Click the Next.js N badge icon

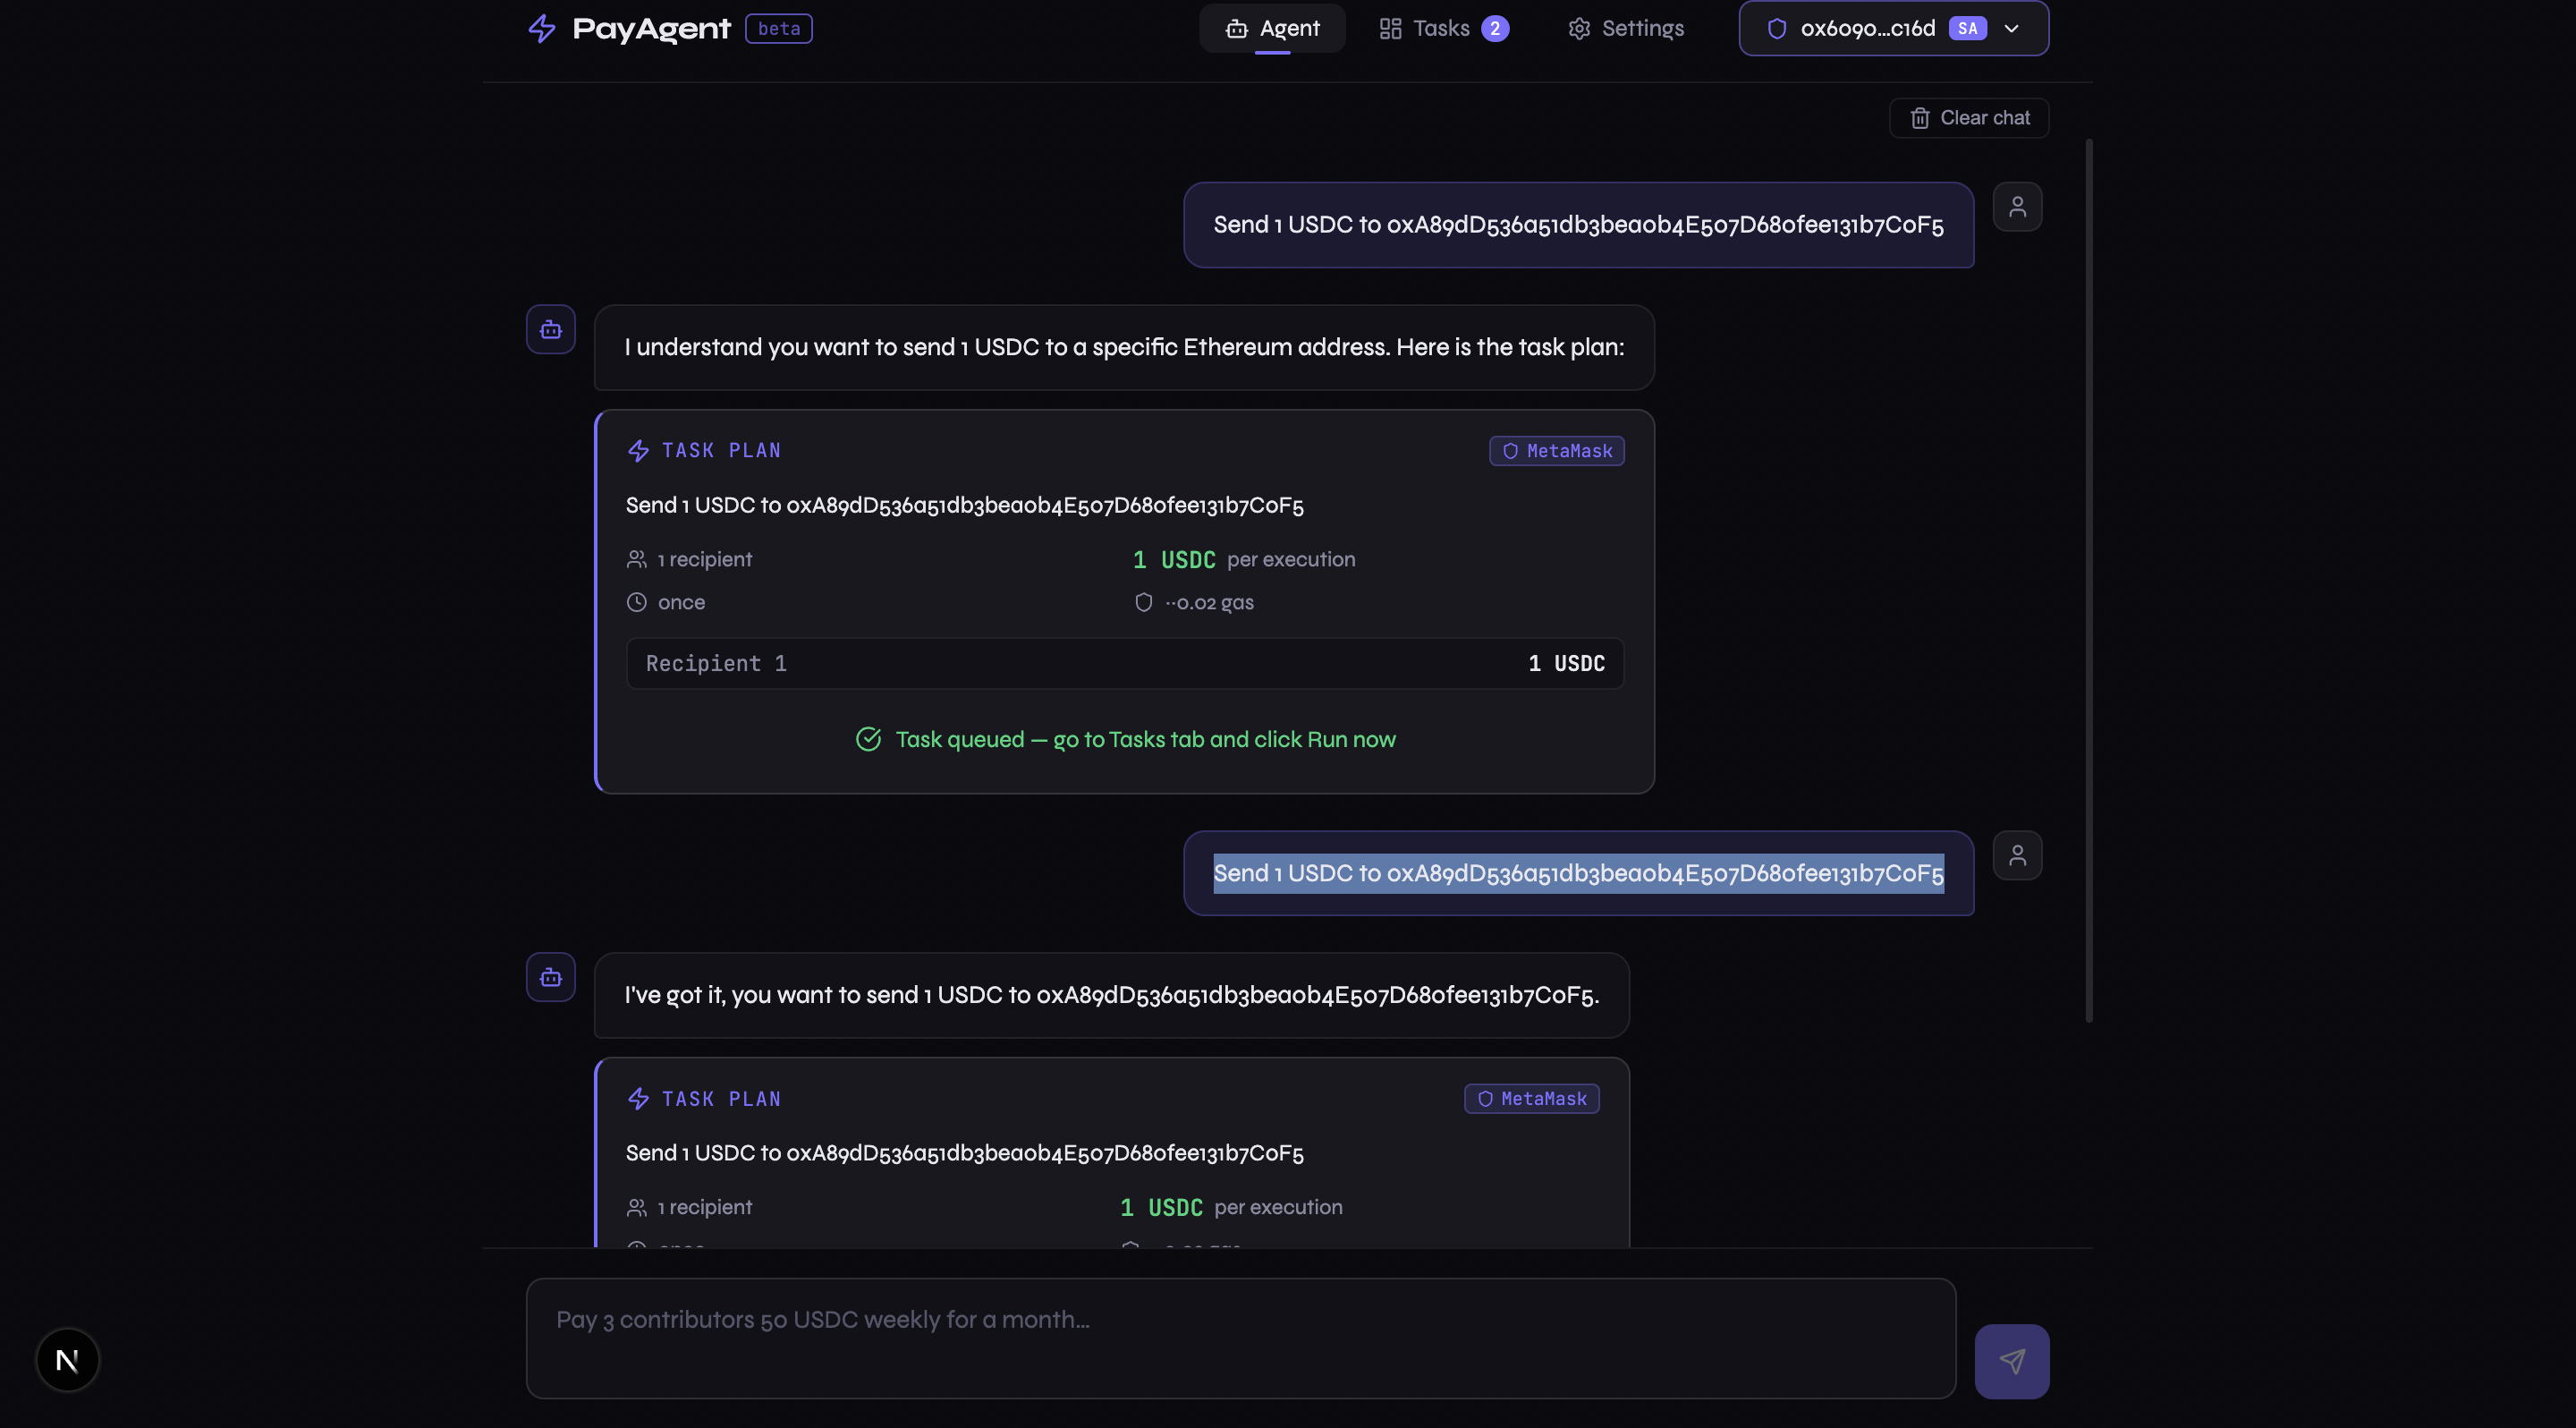click(x=67, y=1359)
